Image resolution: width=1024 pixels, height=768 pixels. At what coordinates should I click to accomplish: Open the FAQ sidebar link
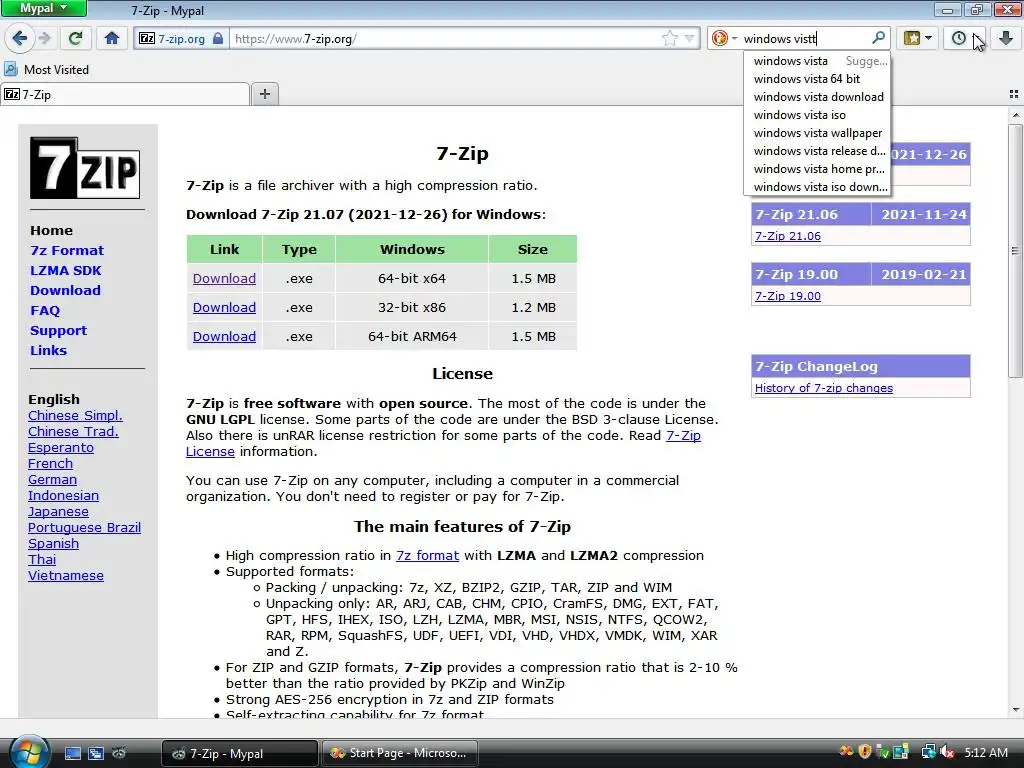pyautogui.click(x=44, y=310)
